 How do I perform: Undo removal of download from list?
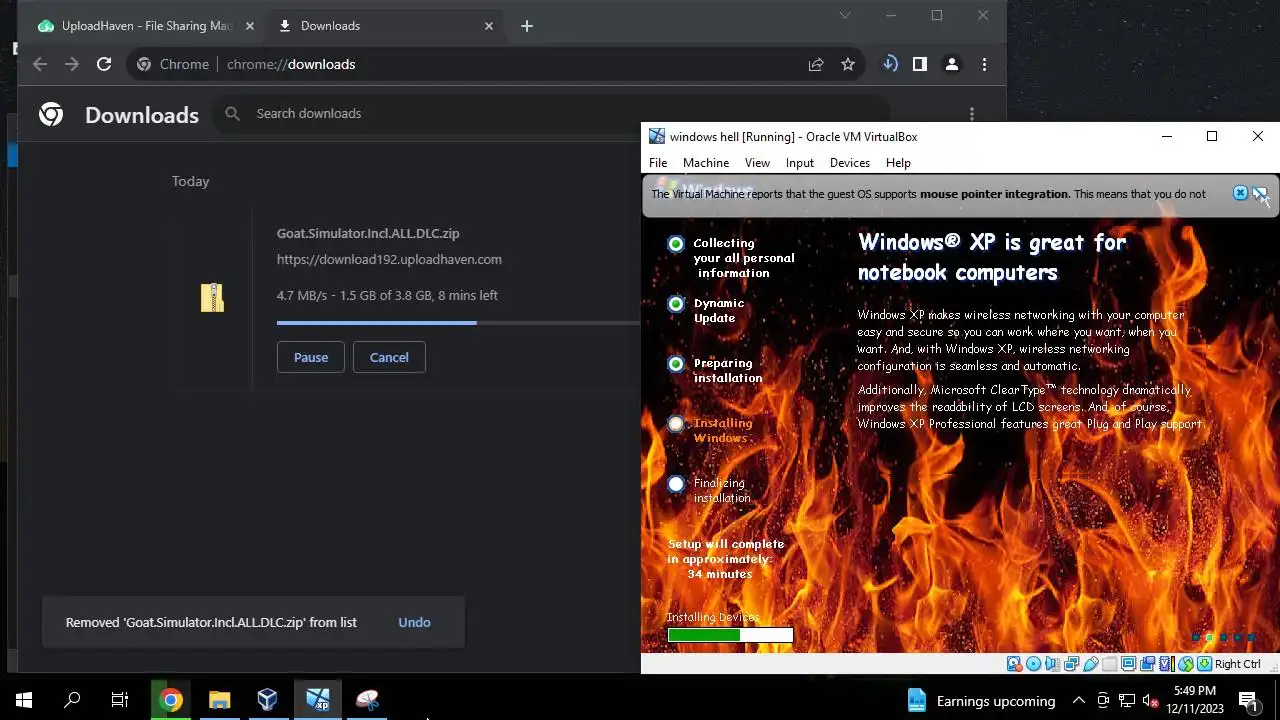414,622
